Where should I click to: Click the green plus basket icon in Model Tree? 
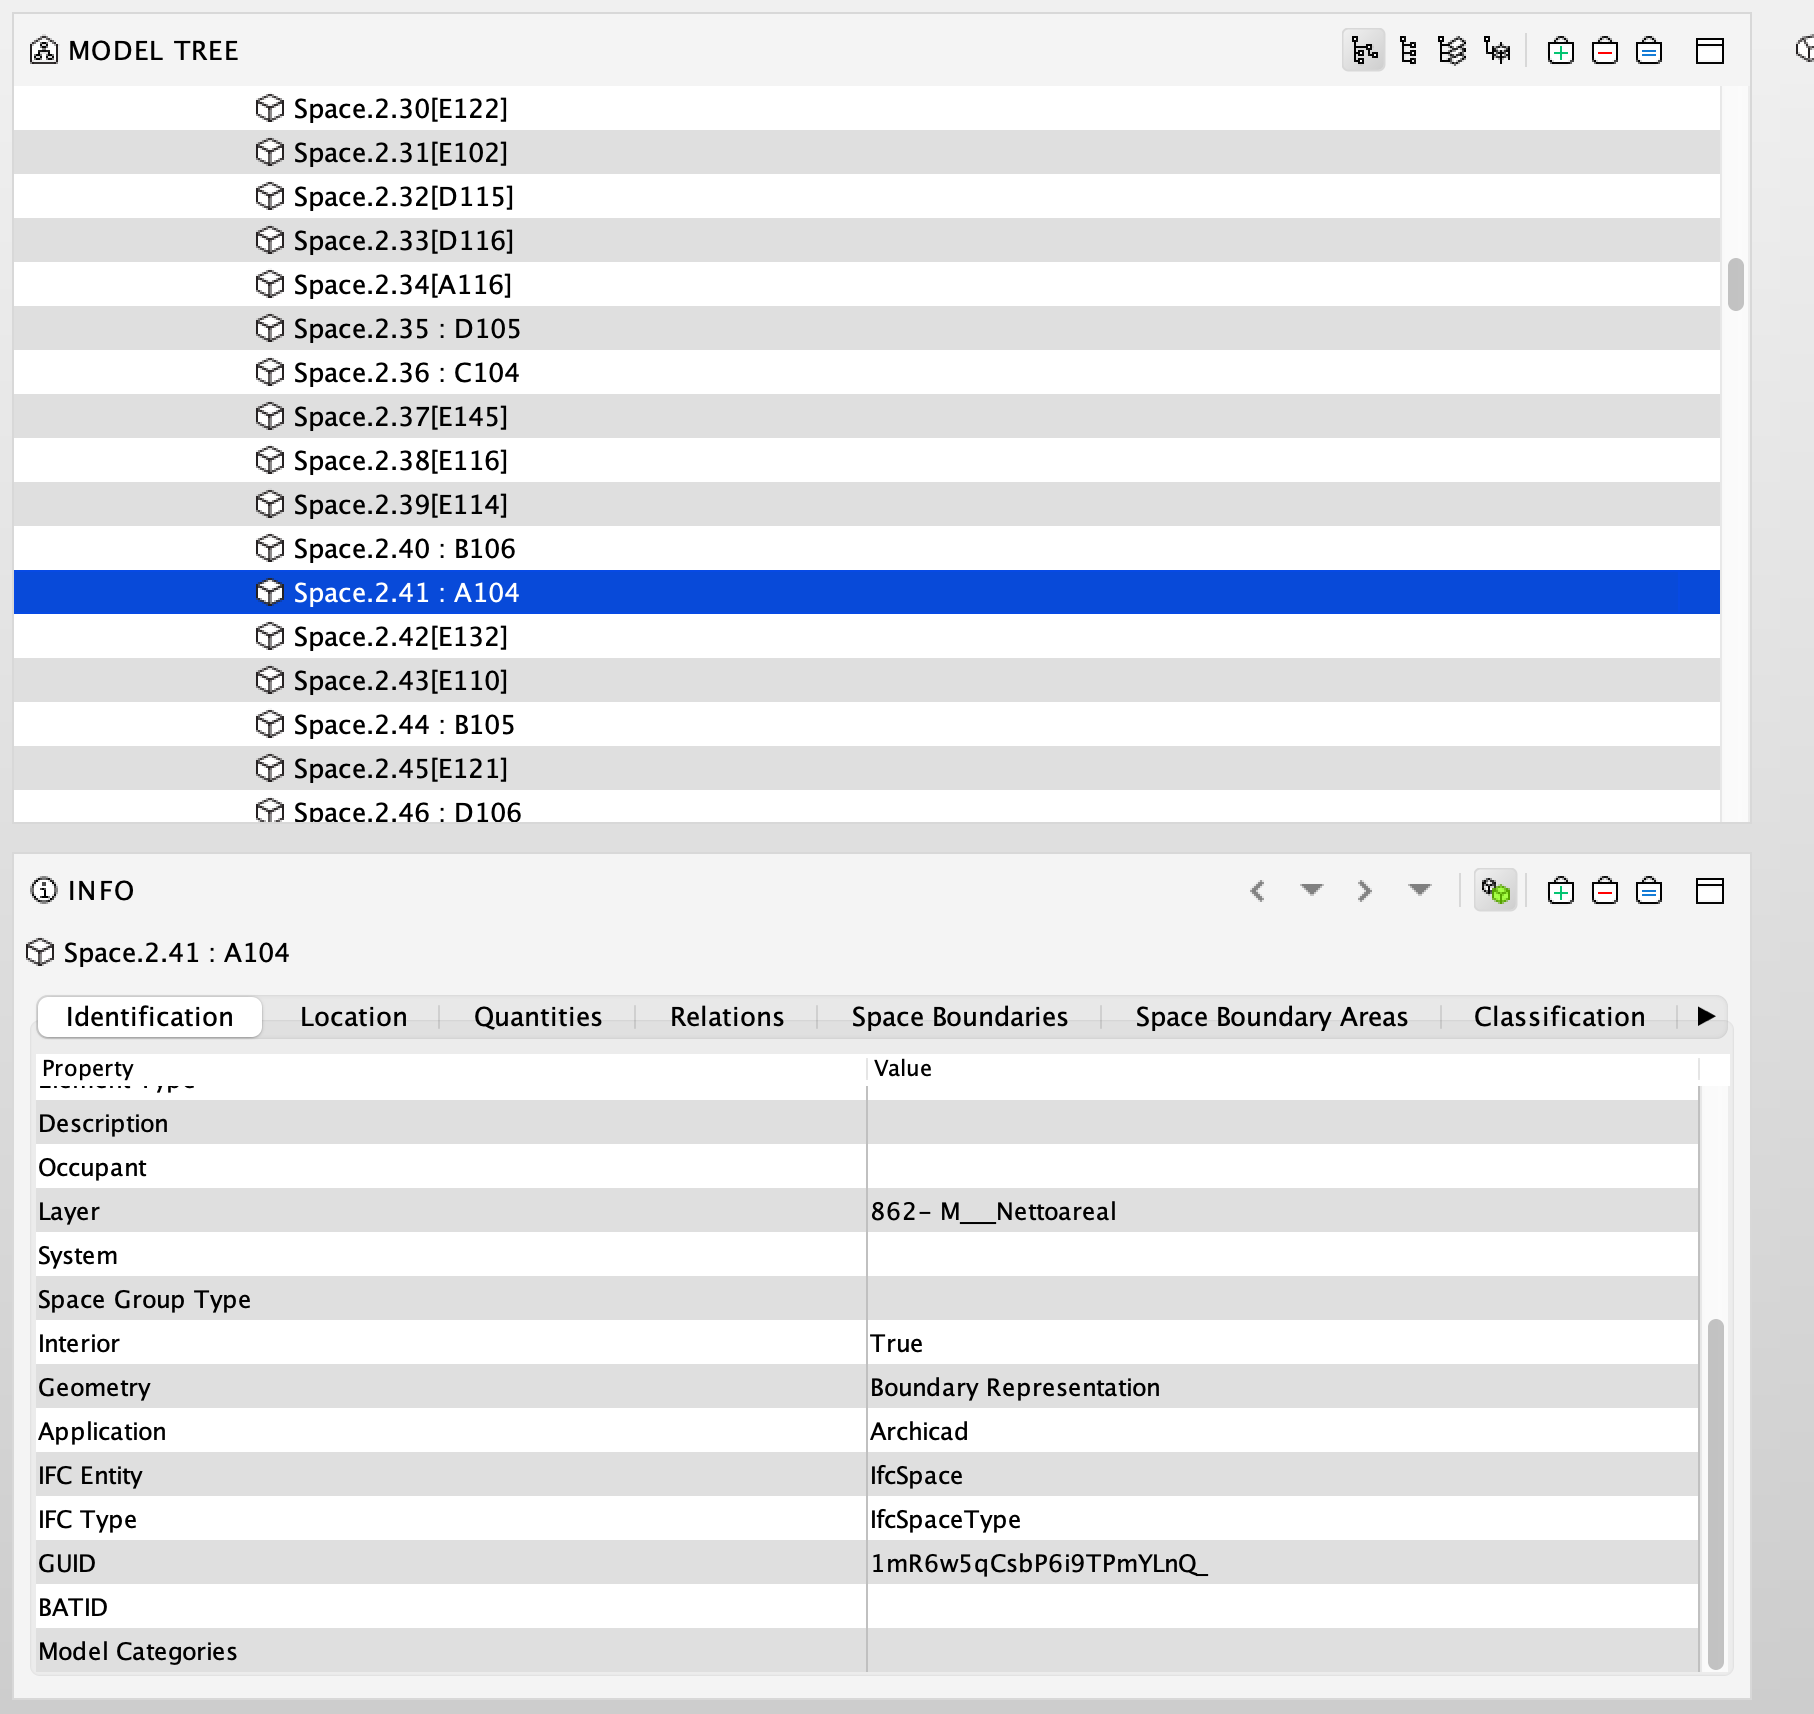point(1560,50)
